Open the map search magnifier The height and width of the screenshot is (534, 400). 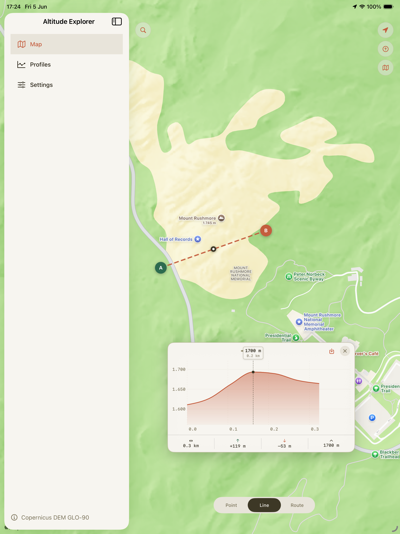click(x=143, y=30)
